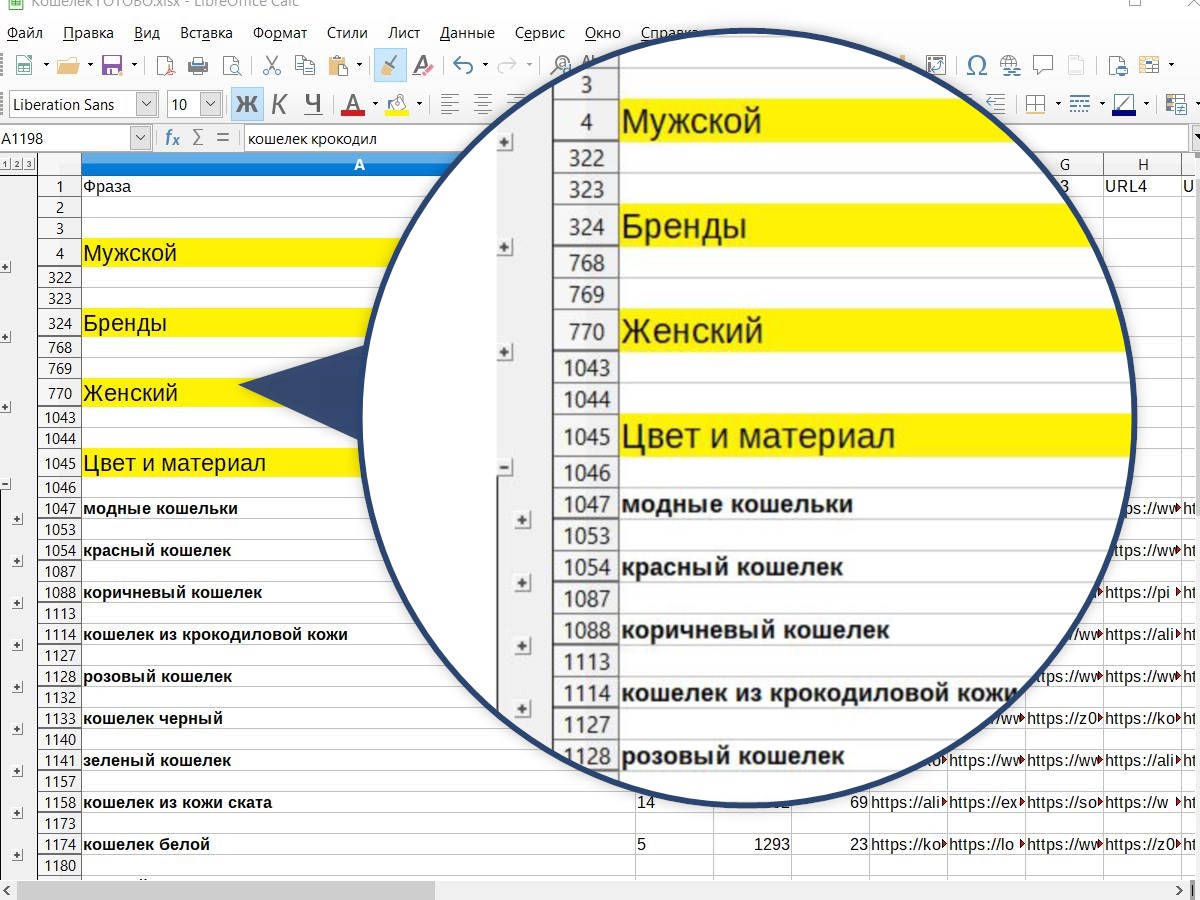1200x900 pixels.
Task: Show outline level 1
Action: 6,164
